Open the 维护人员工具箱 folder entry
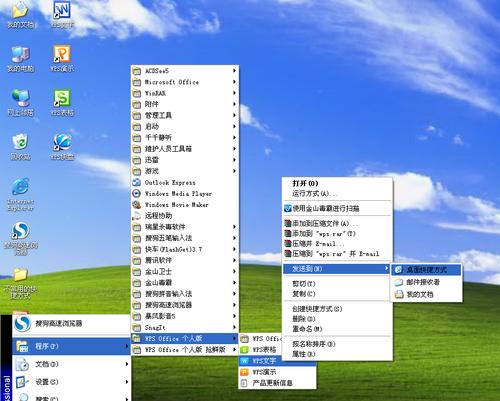The height and width of the screenshot is (401, 500). point(185,149)
